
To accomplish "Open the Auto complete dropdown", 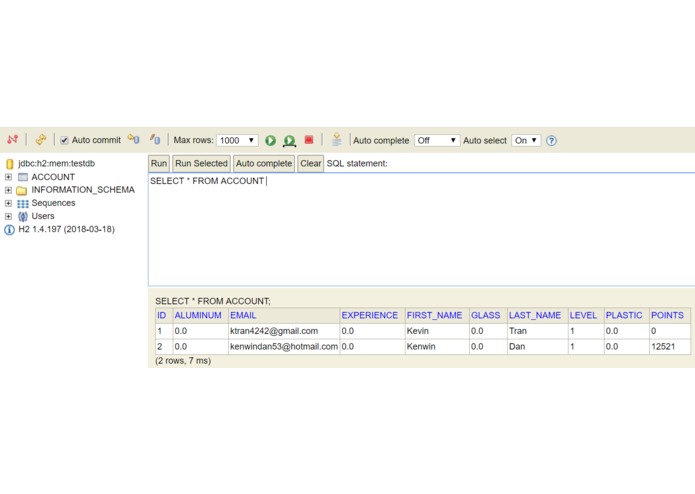I will [437, 140].
